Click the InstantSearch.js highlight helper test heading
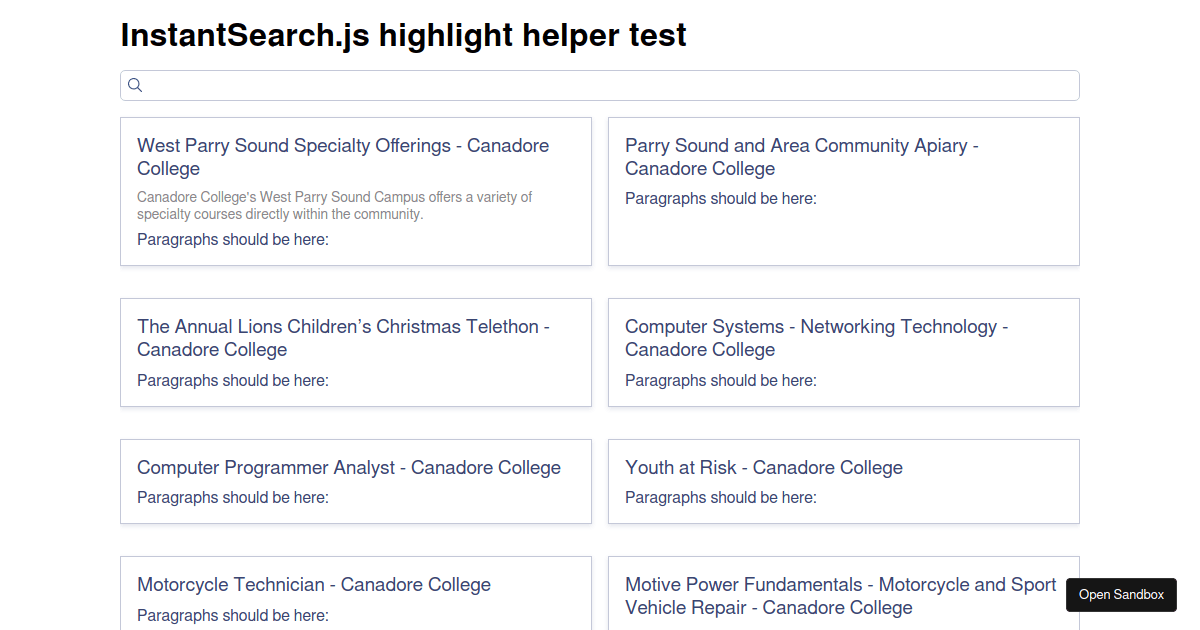1200x630 pixels. point(403,35)
